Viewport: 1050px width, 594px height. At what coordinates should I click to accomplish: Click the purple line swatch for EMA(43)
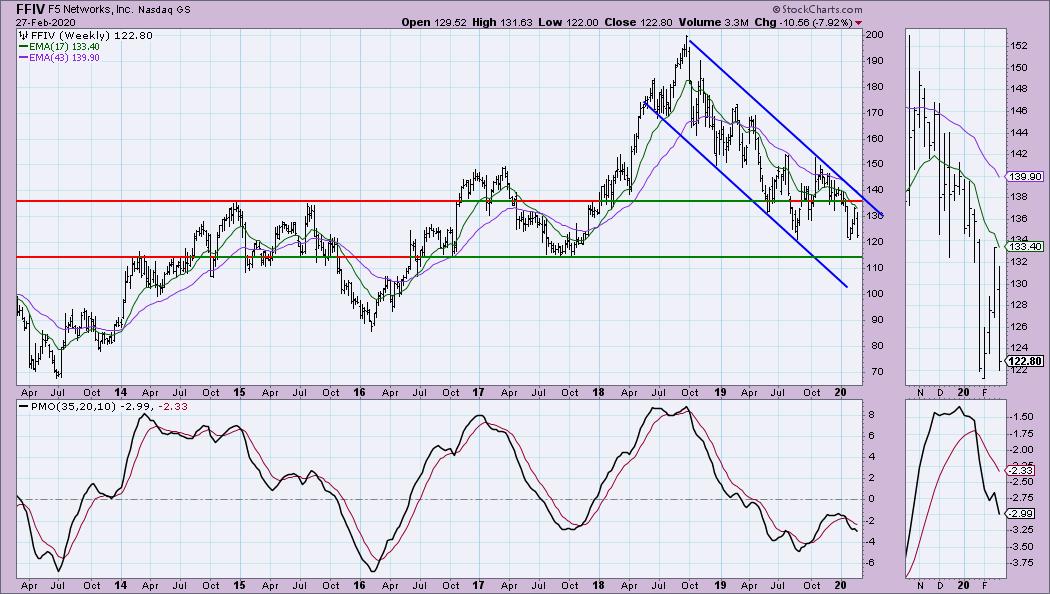[x=23, y=58]
